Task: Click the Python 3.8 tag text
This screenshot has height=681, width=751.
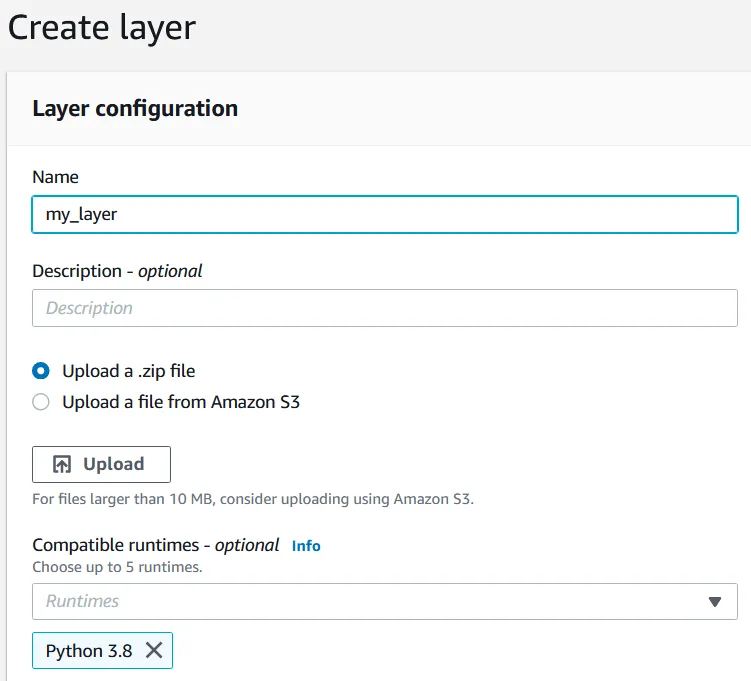Action: 89,651
